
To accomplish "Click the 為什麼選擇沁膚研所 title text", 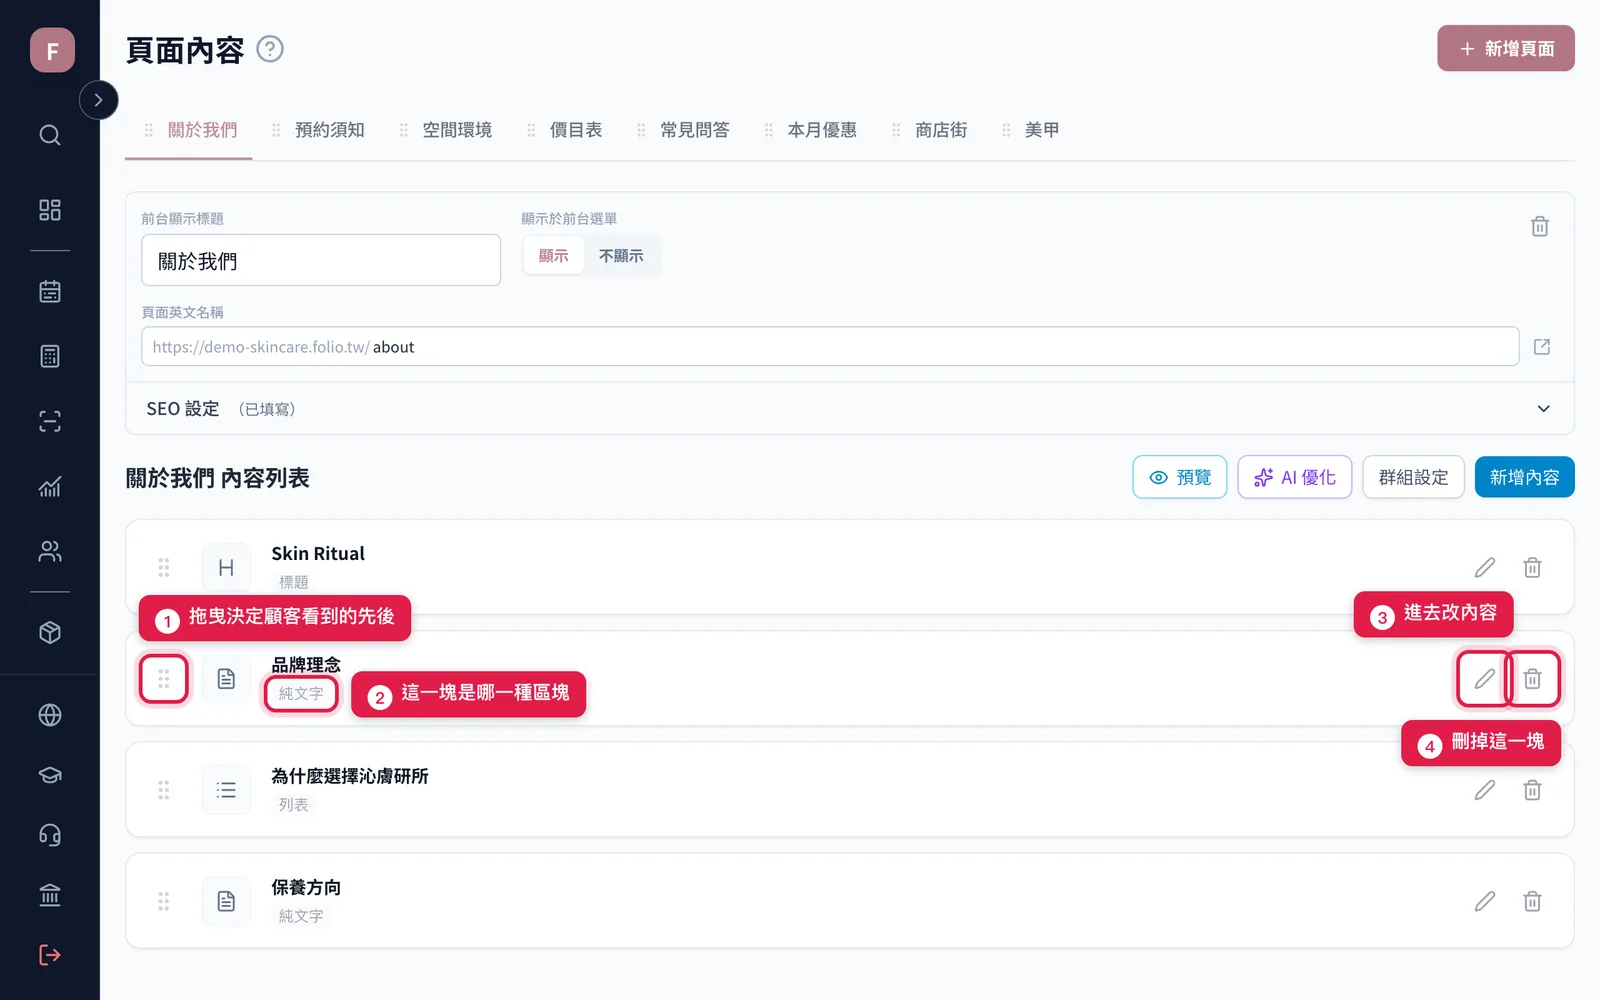I will [x=350, y=775].
